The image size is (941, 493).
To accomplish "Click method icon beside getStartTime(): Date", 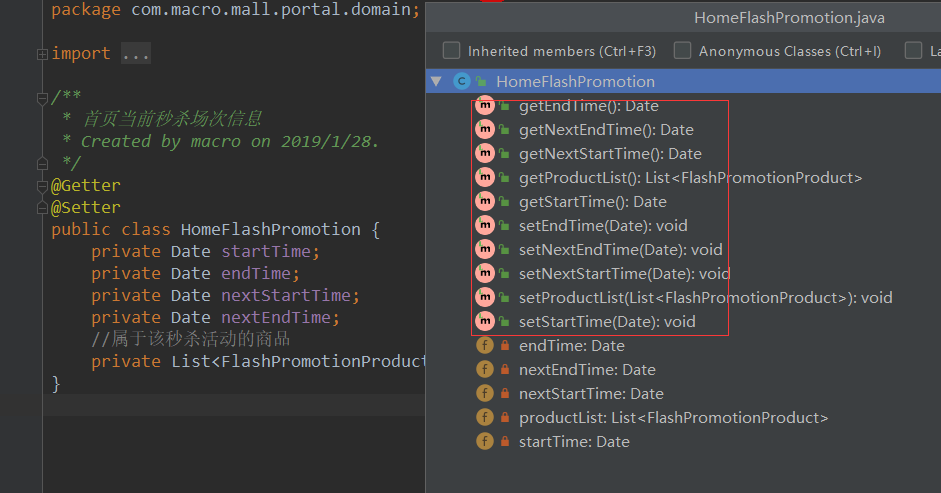I will pos(485,202).
